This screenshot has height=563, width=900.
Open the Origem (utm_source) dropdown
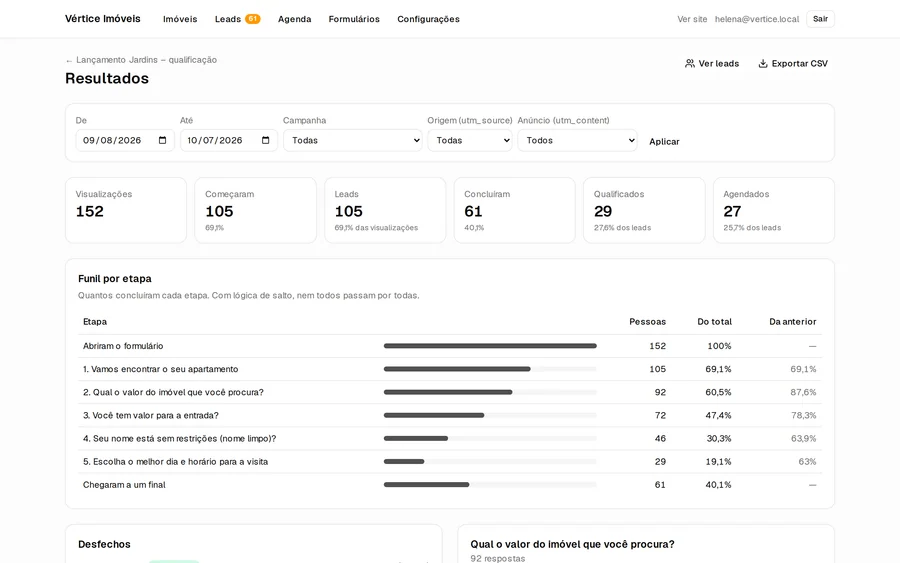470,141
